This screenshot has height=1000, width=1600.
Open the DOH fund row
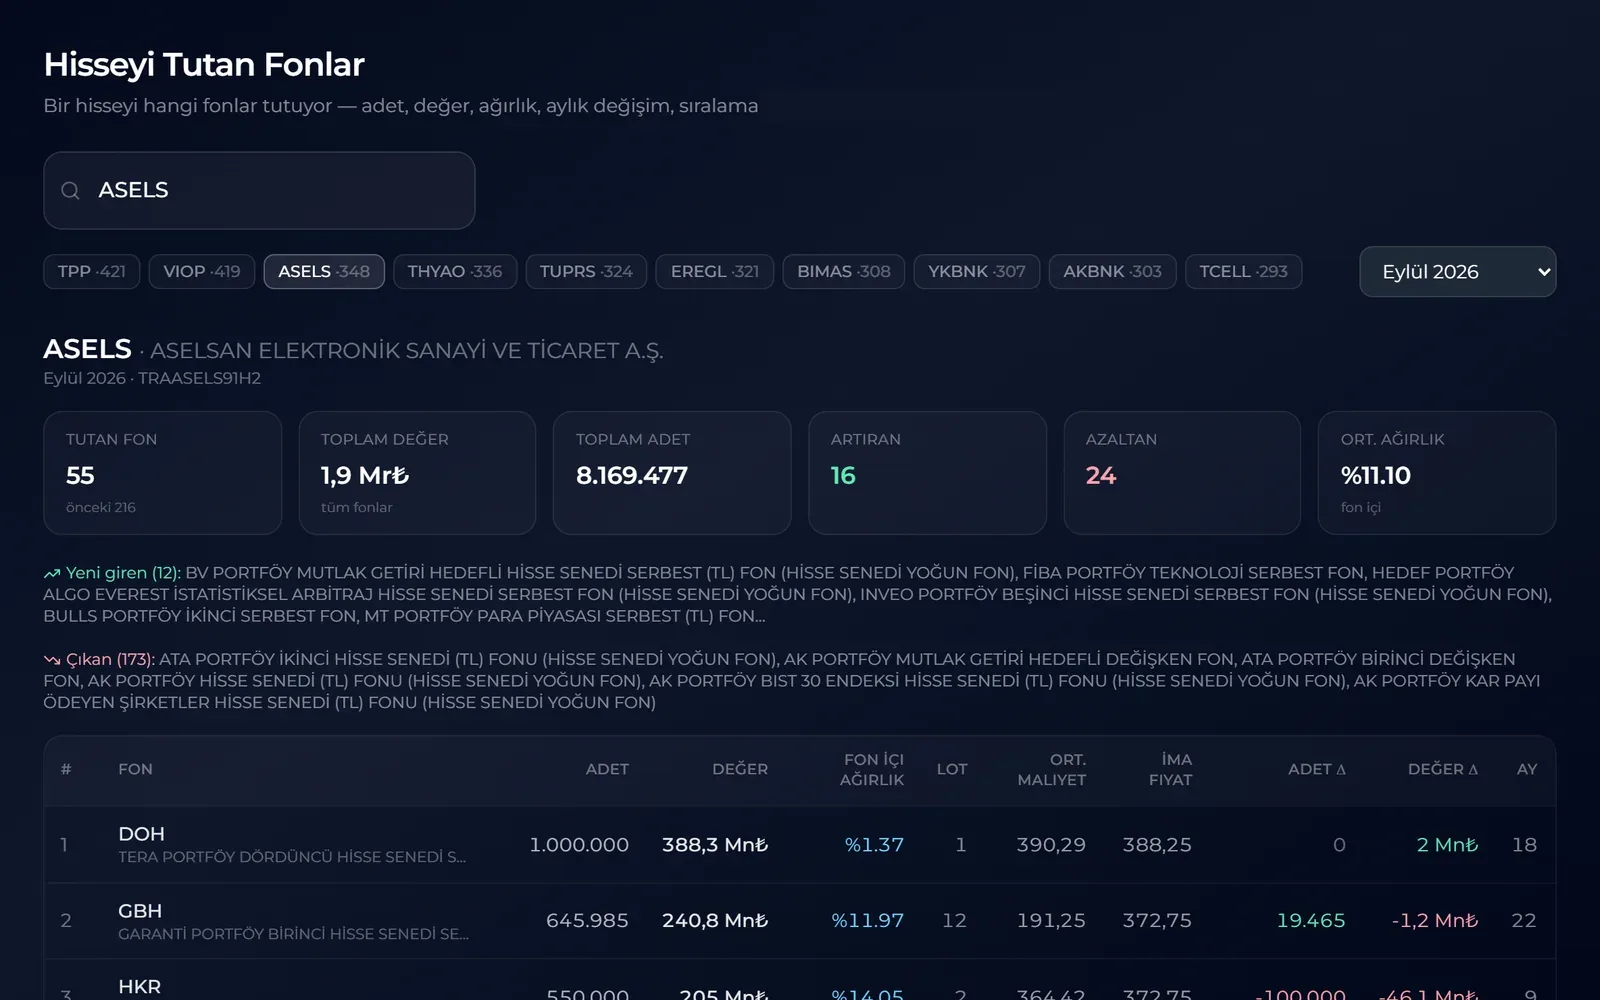pos(800,845)
